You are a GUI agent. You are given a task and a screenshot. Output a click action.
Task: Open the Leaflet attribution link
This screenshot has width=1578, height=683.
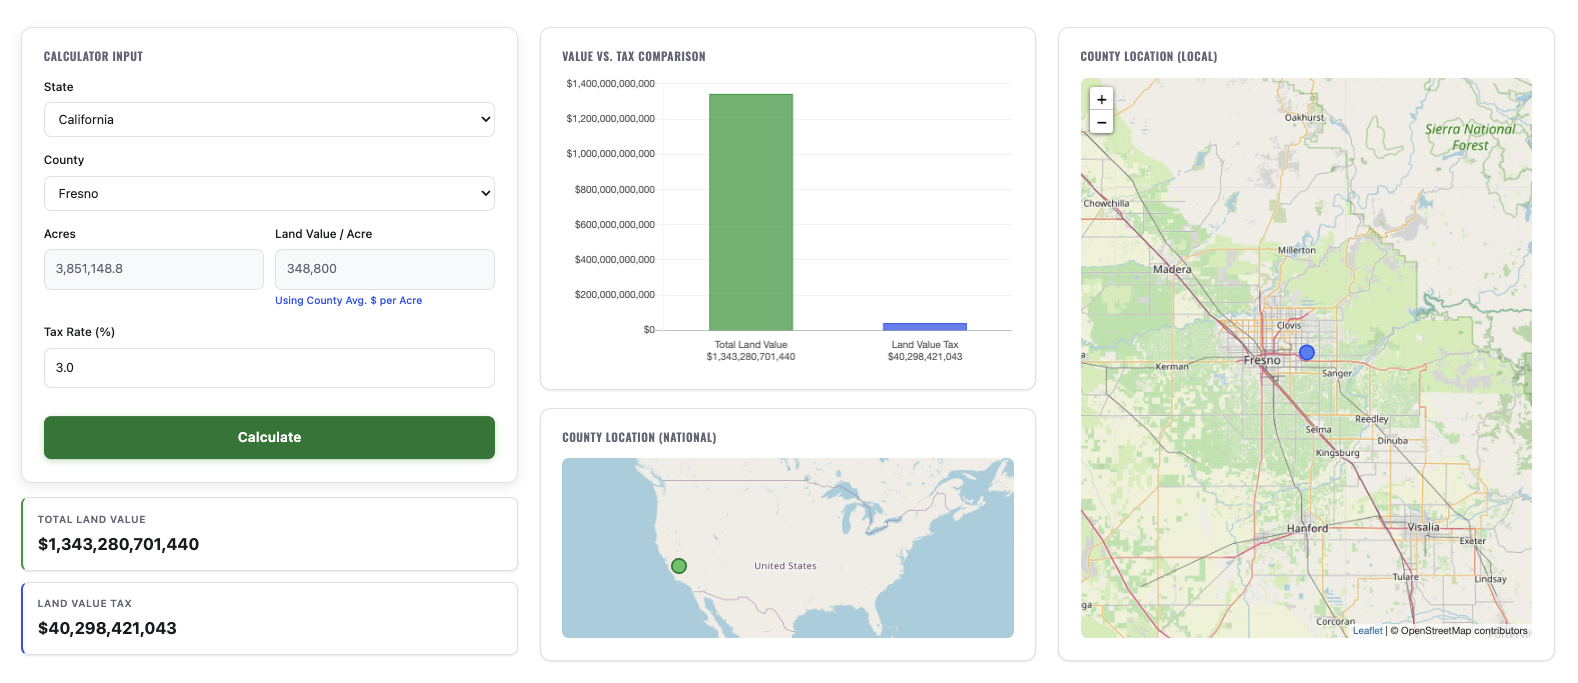tap(1367, 631)
